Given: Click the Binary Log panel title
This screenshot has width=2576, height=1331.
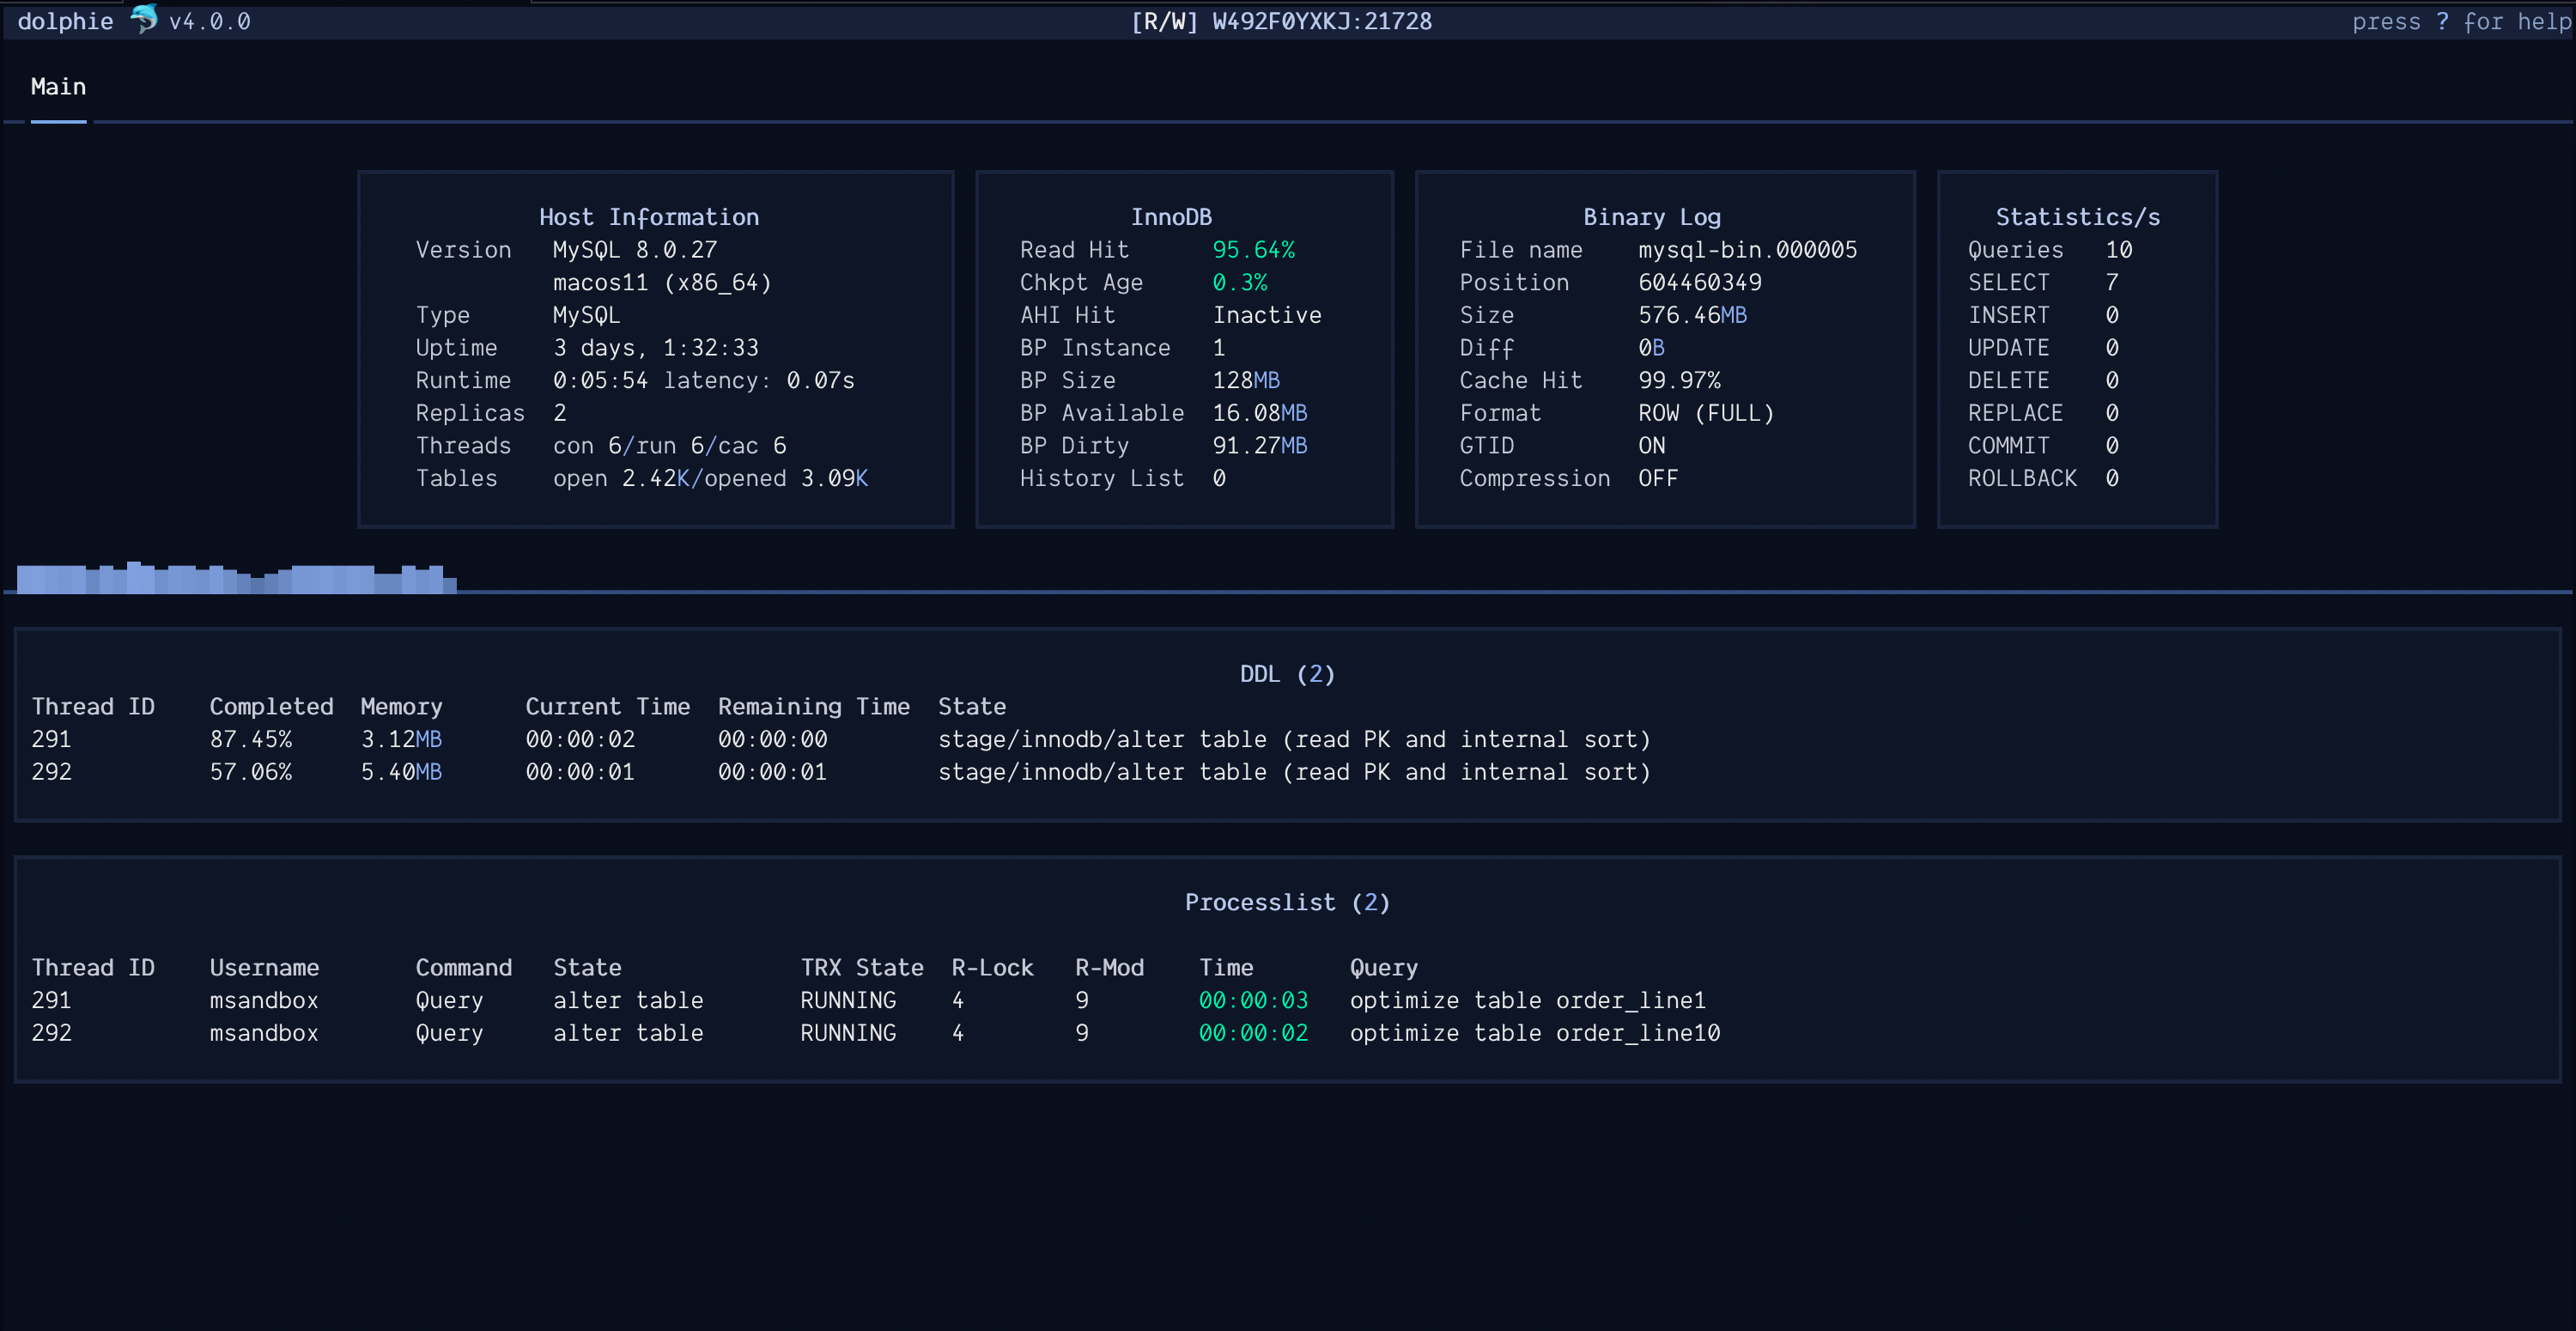Looking at the screenshot, I should tap(1651, 216).
